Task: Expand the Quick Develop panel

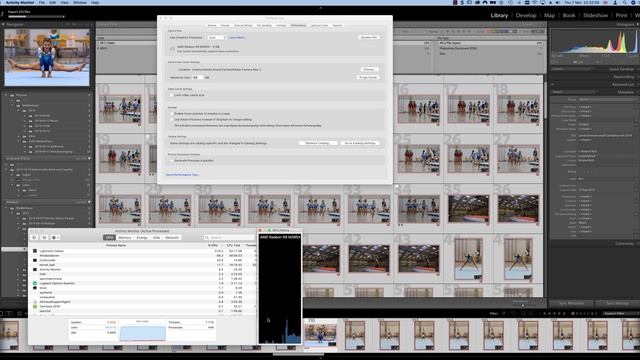Action: click(x=621, y=69)
